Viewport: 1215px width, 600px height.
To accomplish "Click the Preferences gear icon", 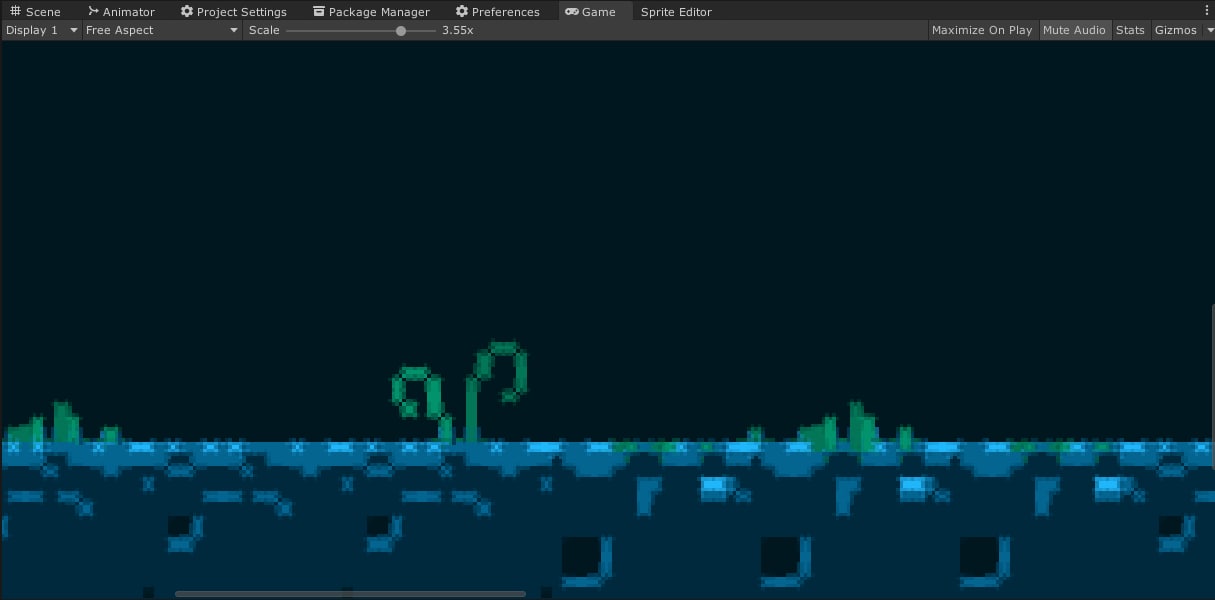I will click(x=461, y=12).
